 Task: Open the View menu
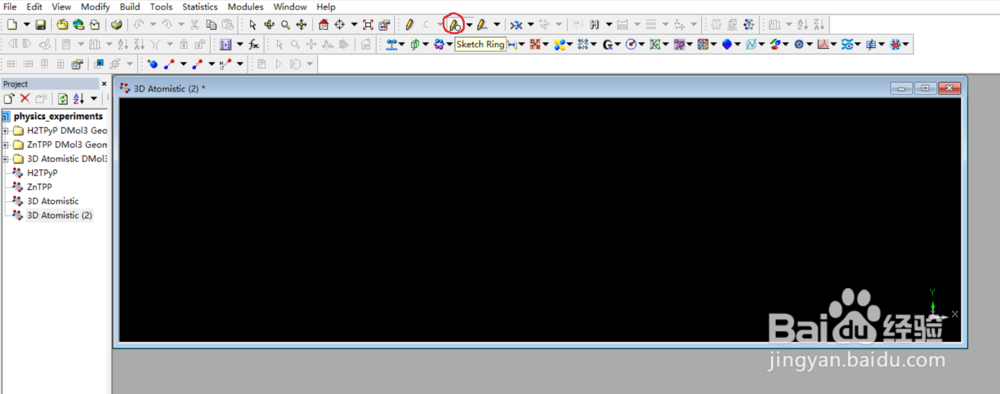point(61,7)
